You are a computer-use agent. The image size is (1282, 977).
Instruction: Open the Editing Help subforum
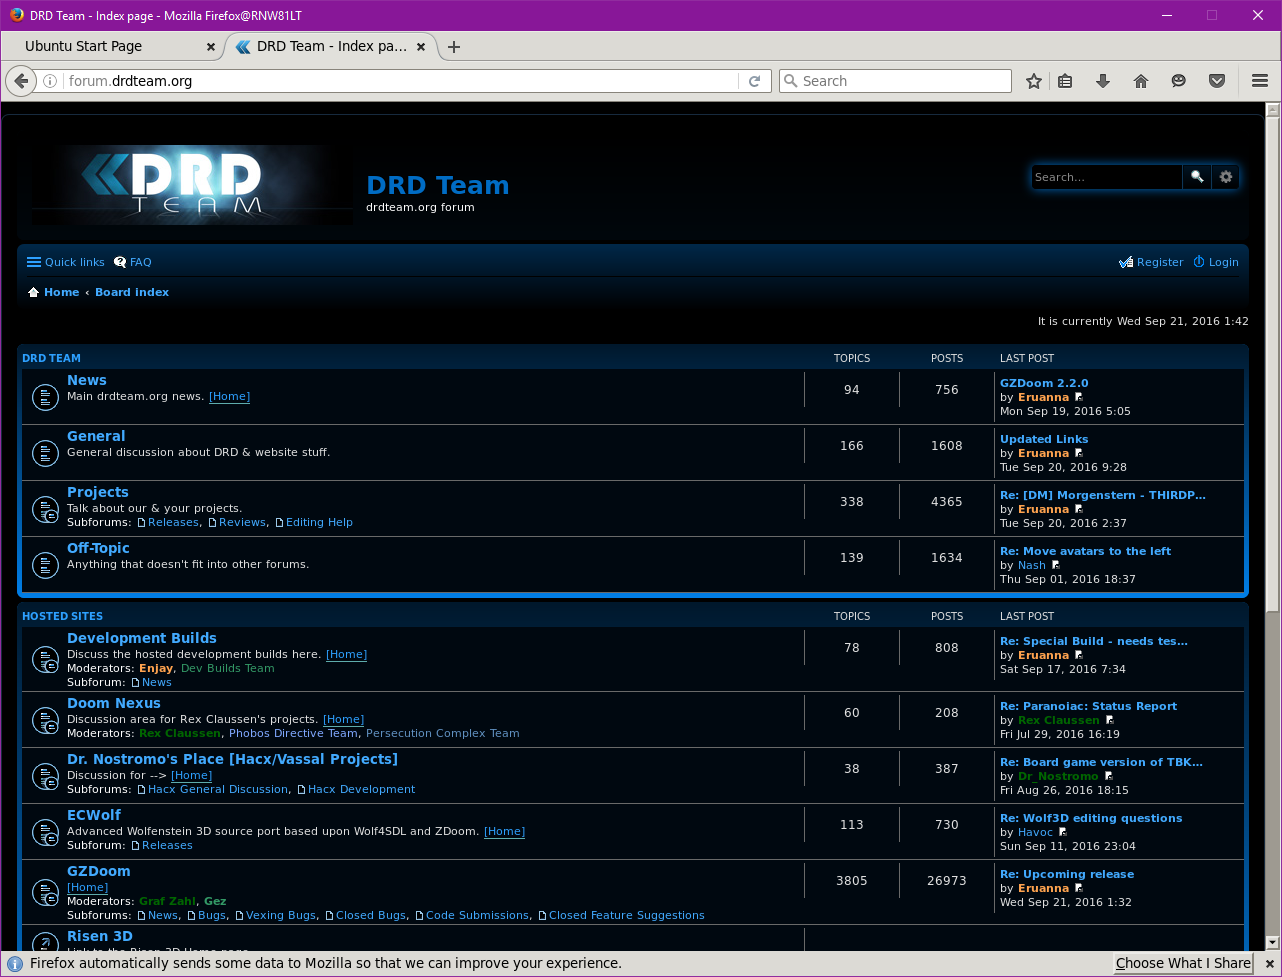click(319, 522)
